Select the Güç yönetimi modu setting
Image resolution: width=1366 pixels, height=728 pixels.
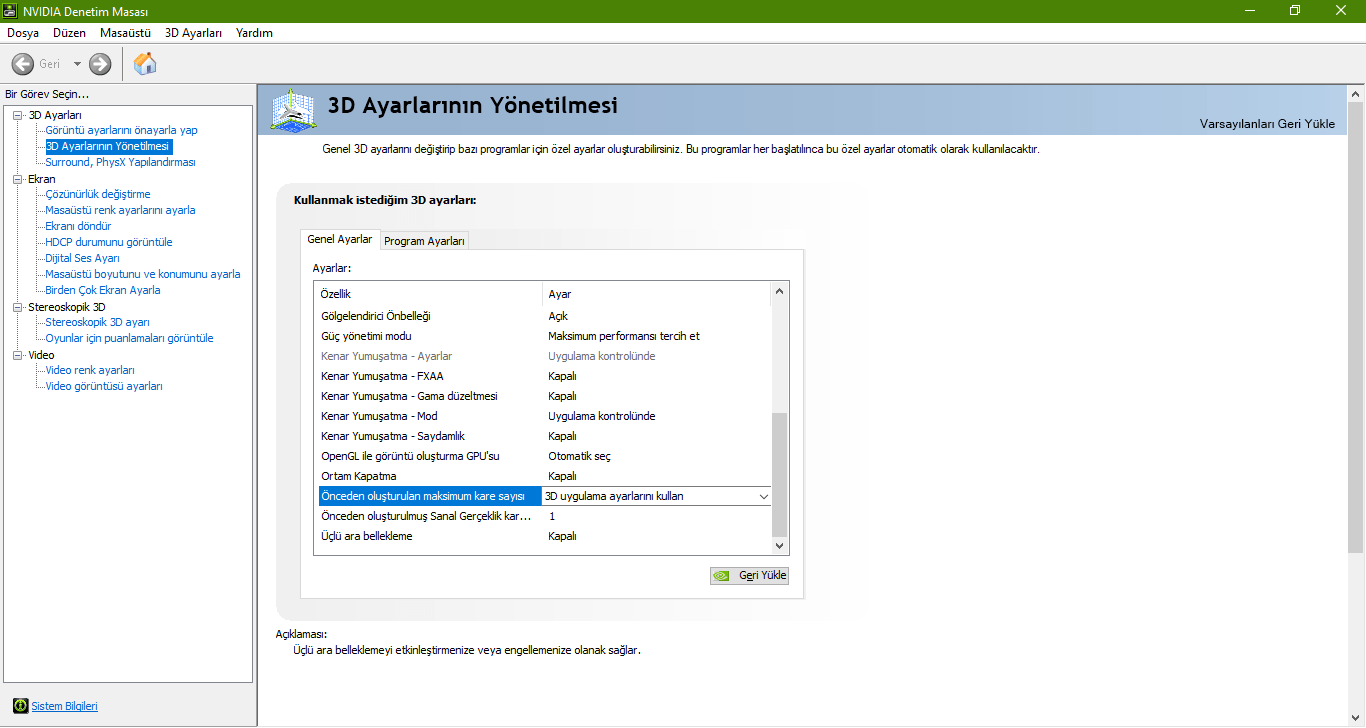coord(543,336)
